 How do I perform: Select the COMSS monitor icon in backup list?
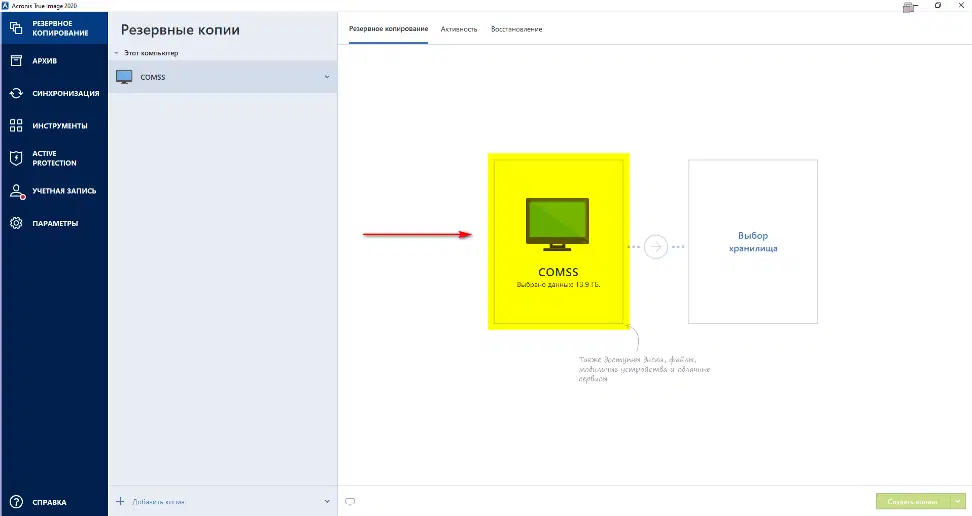coord(124,77)
